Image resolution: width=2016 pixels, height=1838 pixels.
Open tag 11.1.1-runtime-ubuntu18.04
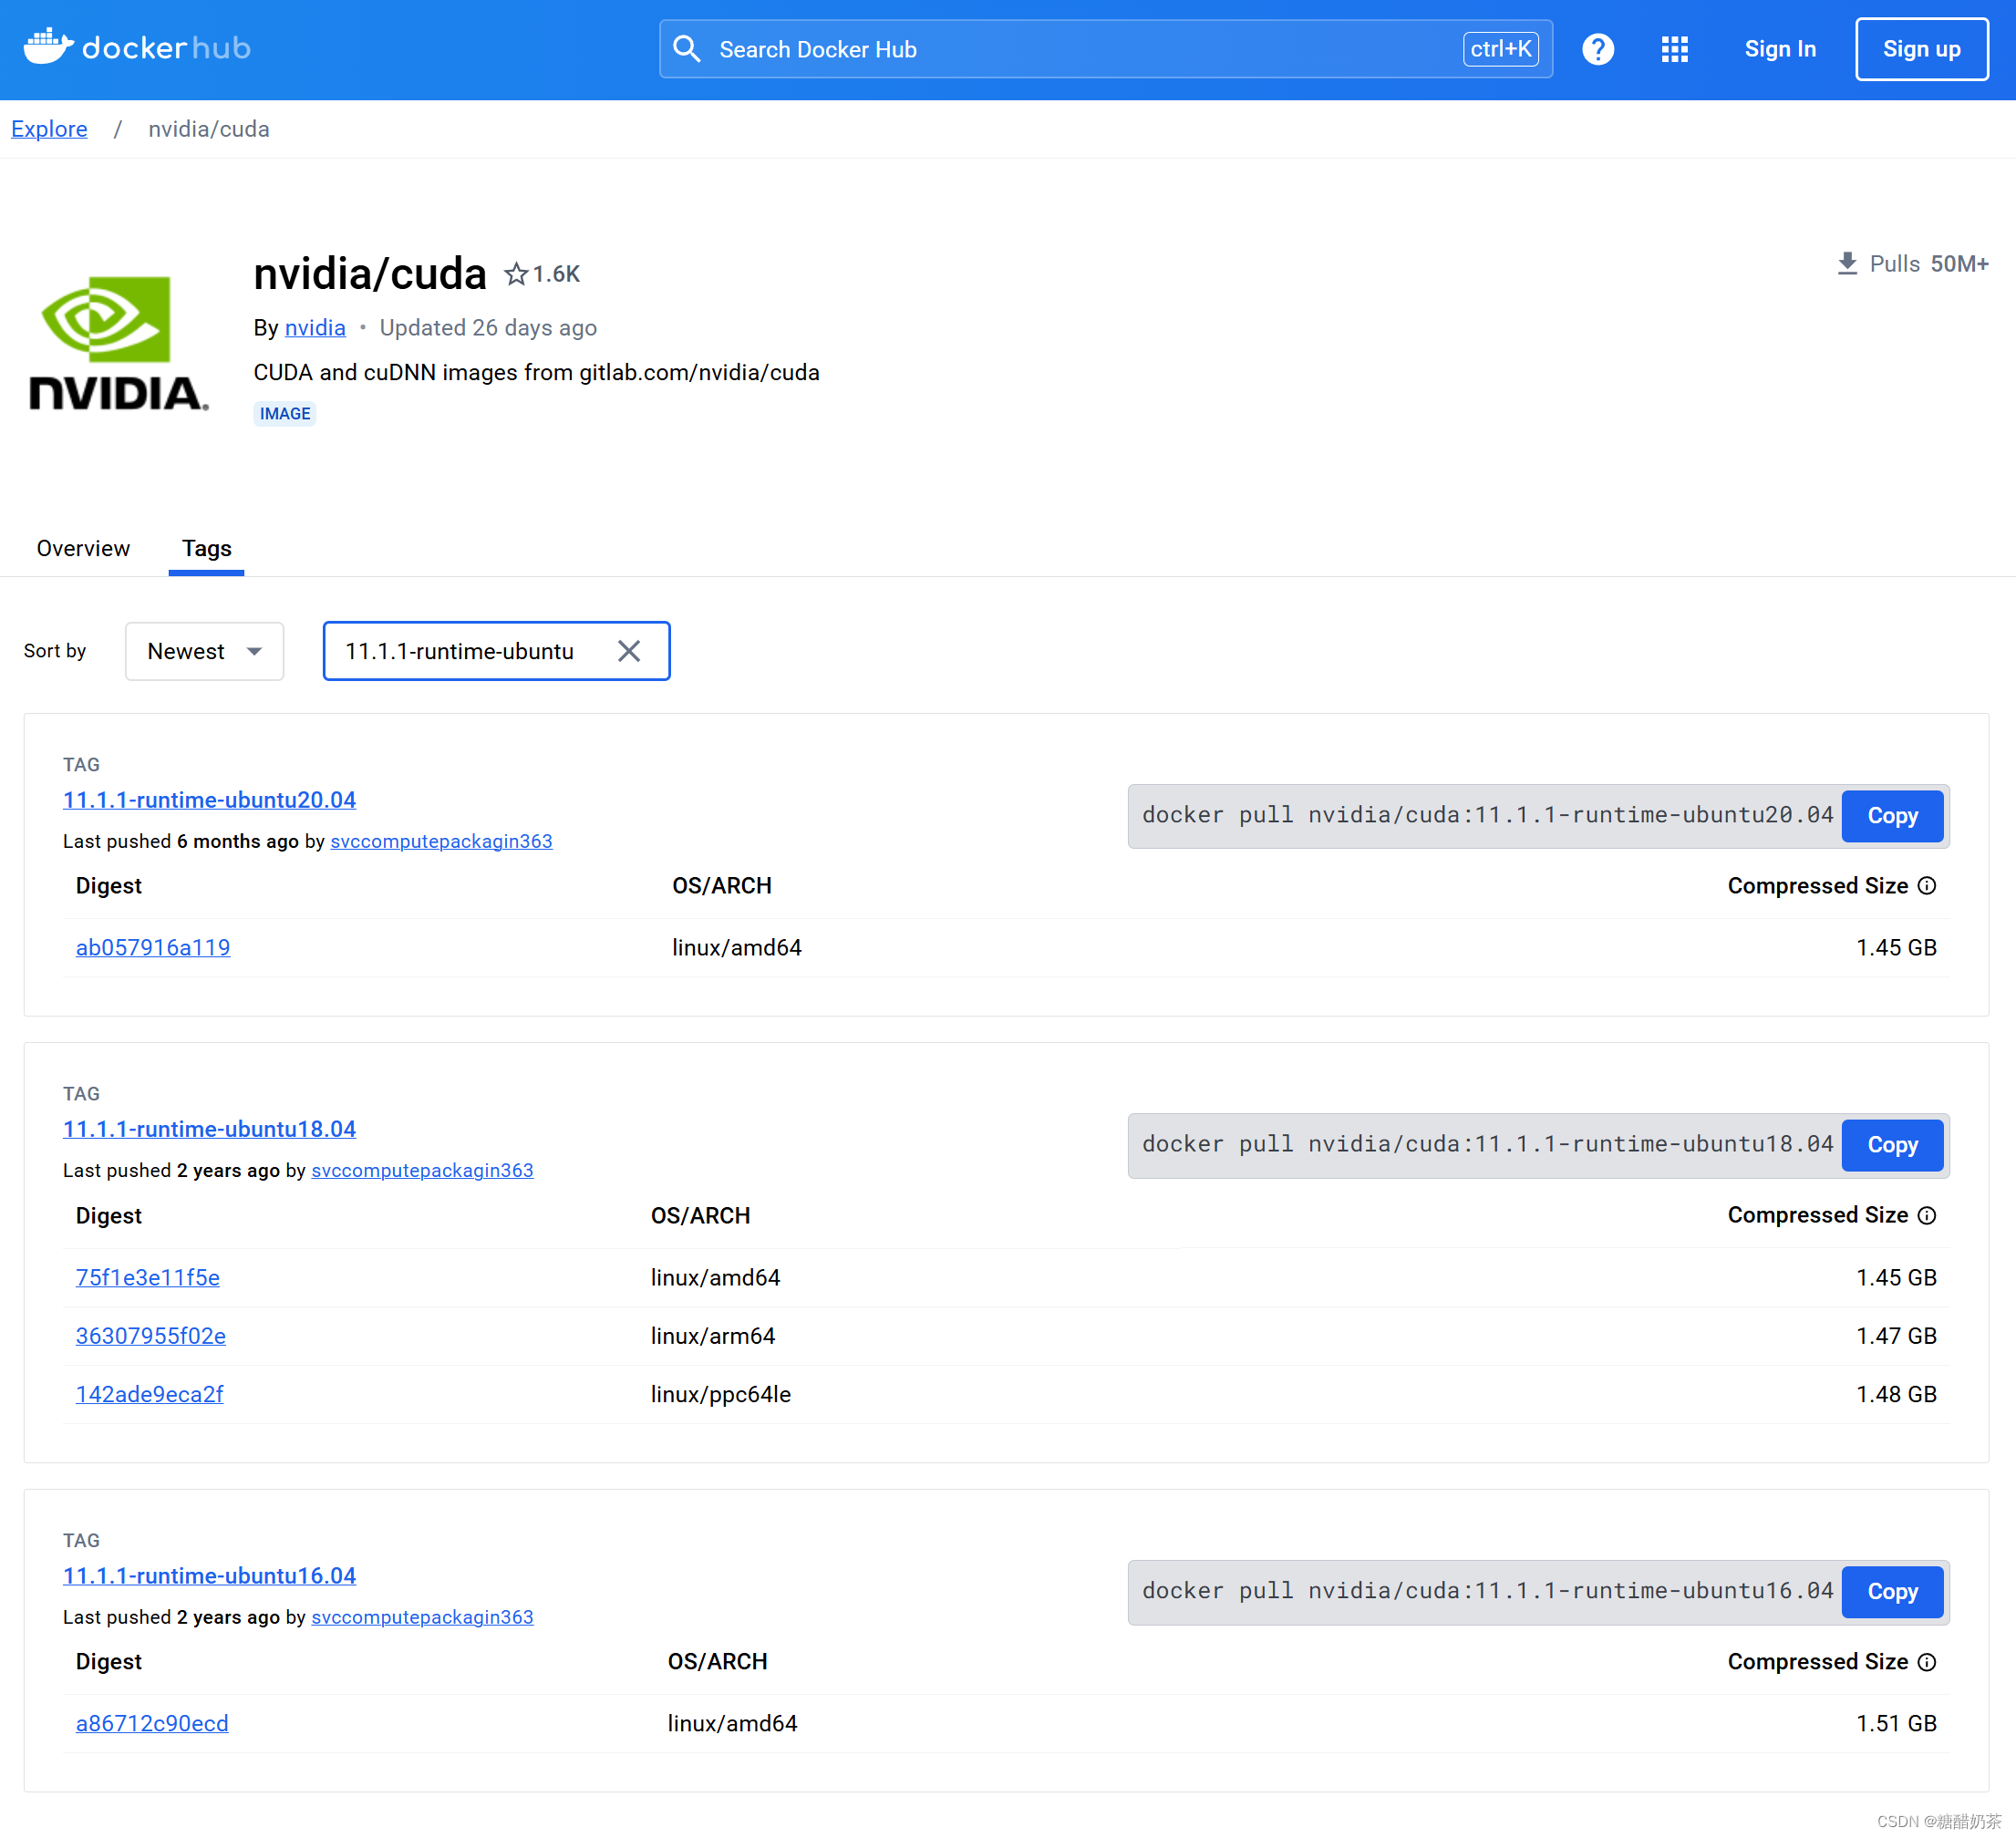pyautogui.click(x=209, y=1129)
